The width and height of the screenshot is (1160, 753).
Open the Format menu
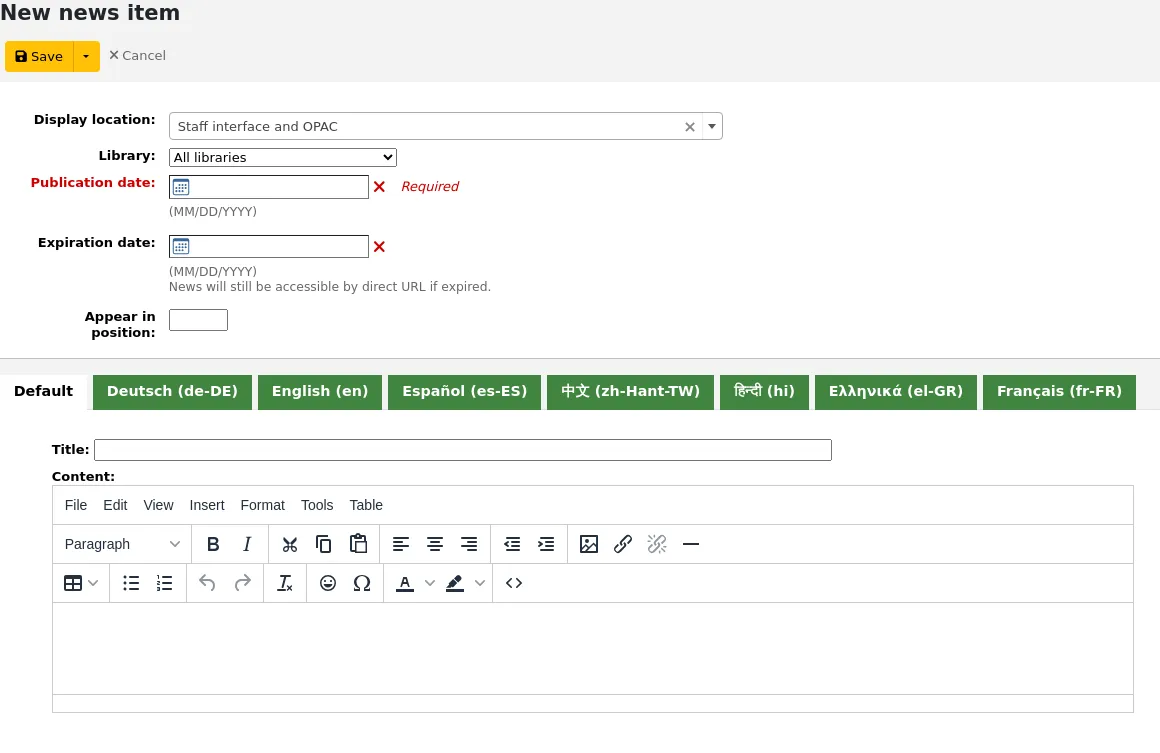tap(263, 505)
